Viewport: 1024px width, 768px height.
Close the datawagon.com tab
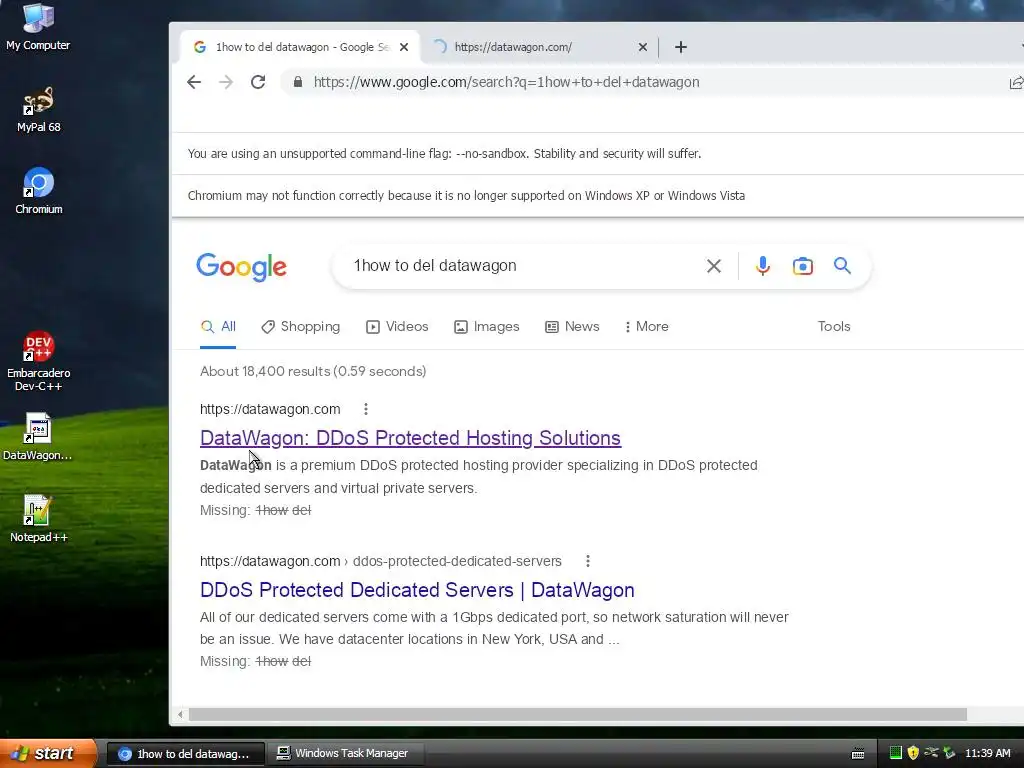643,47
